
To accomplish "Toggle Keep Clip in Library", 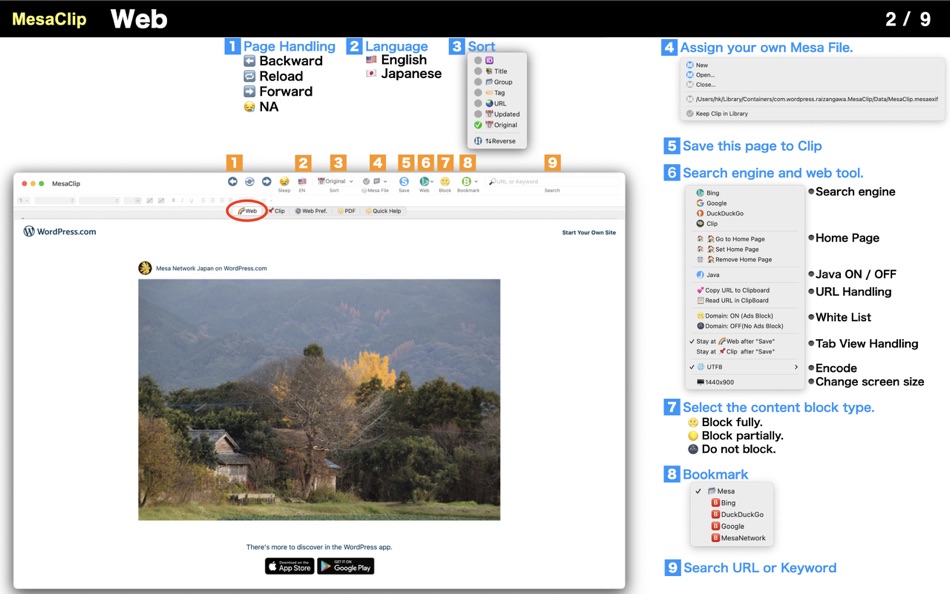I will (717, 113).
